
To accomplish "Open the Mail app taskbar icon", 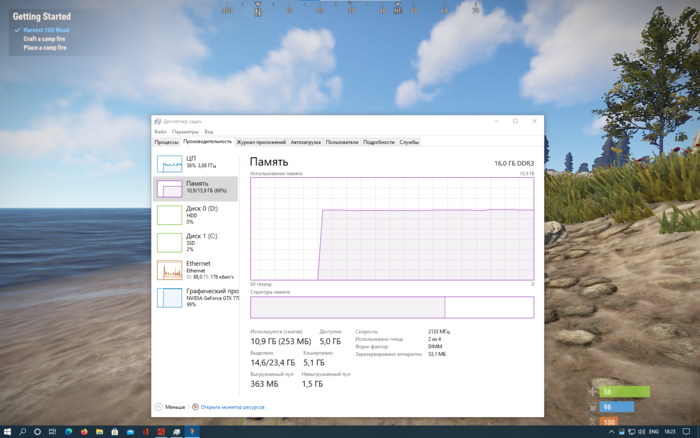I will click(130, 432).
